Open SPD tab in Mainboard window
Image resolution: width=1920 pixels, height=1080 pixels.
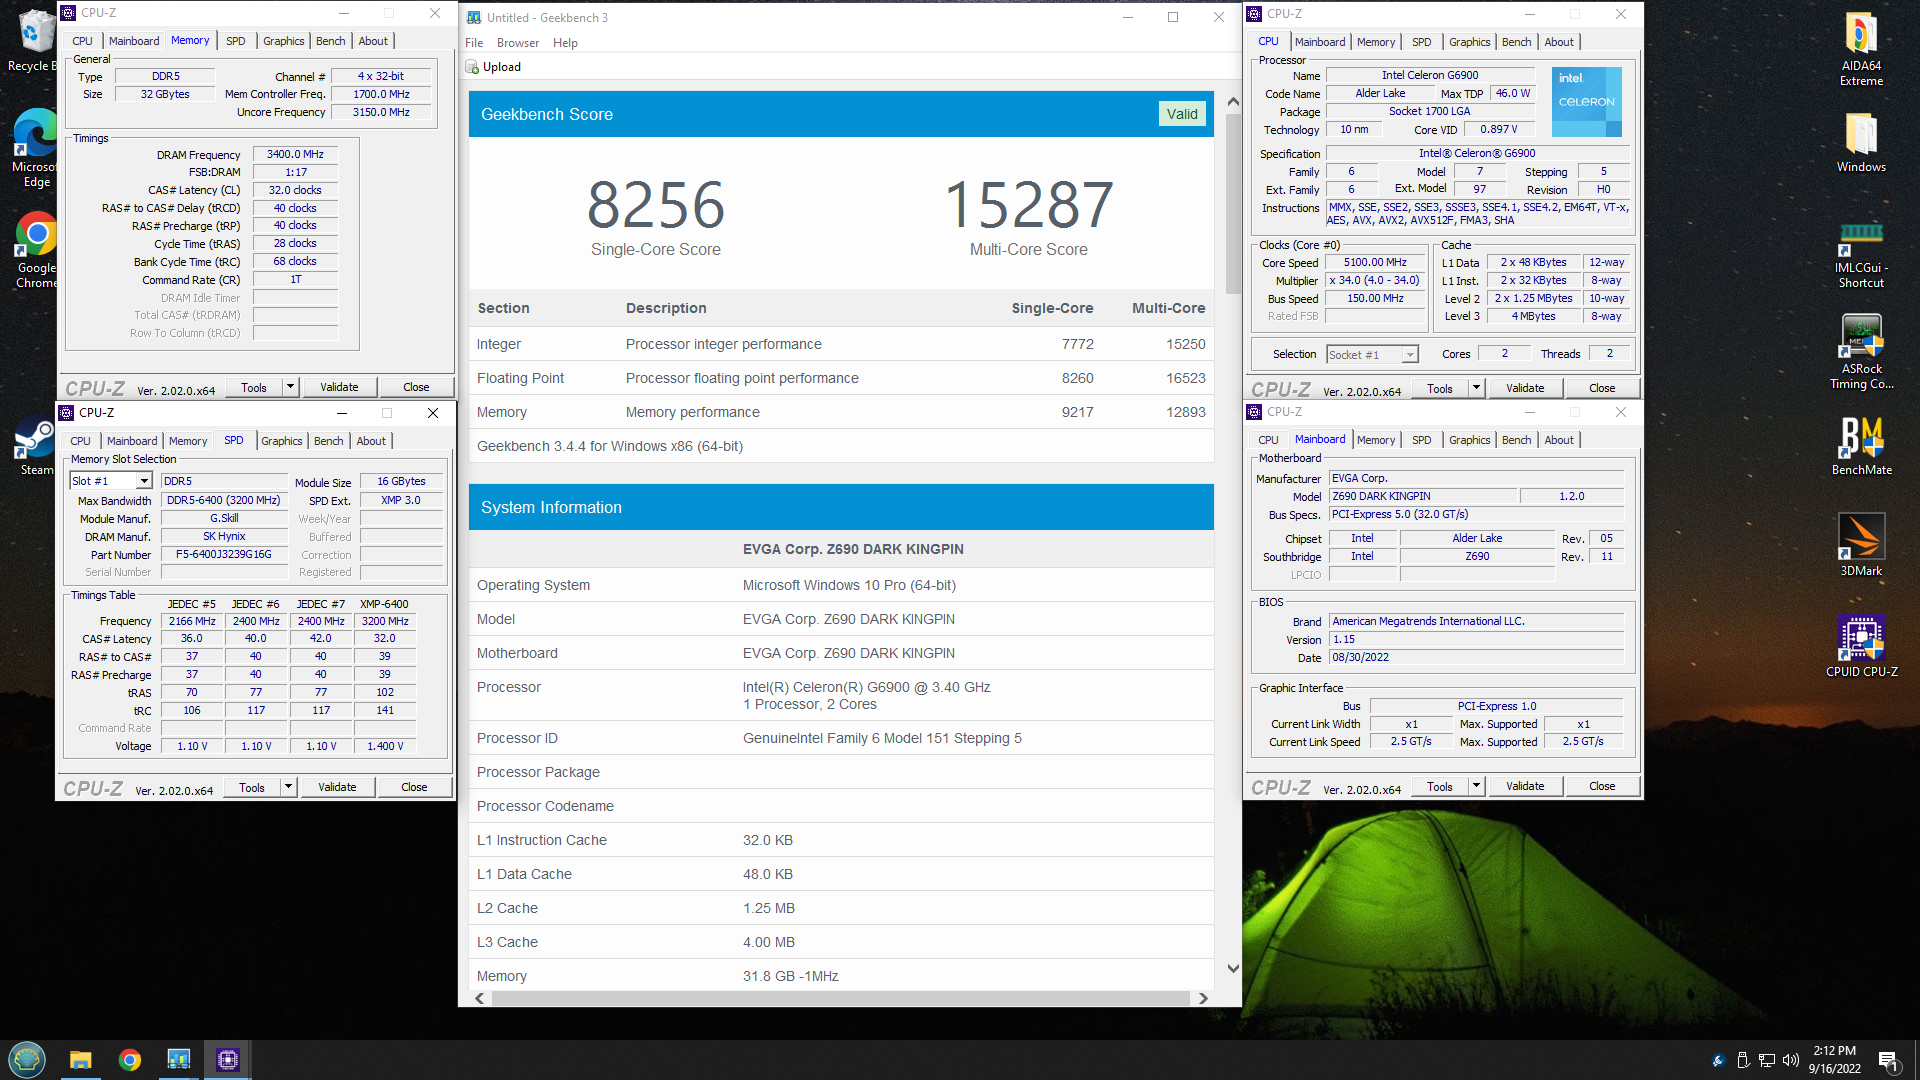coord(1421,440)
